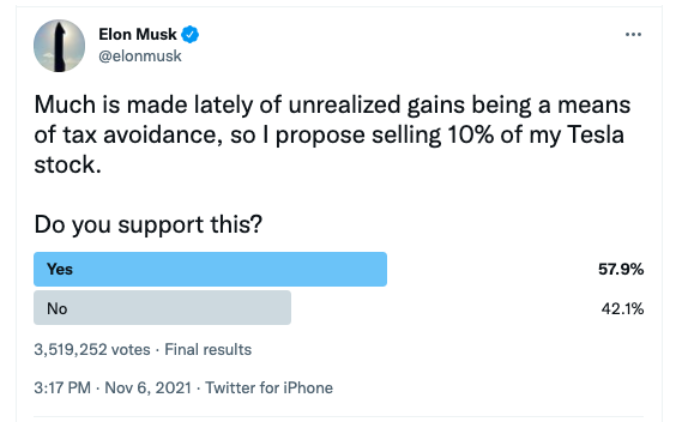This screenshot has width=673, height=422.
Task: Click the tweet text about unrealized gains
Action: tap(332, 134)
